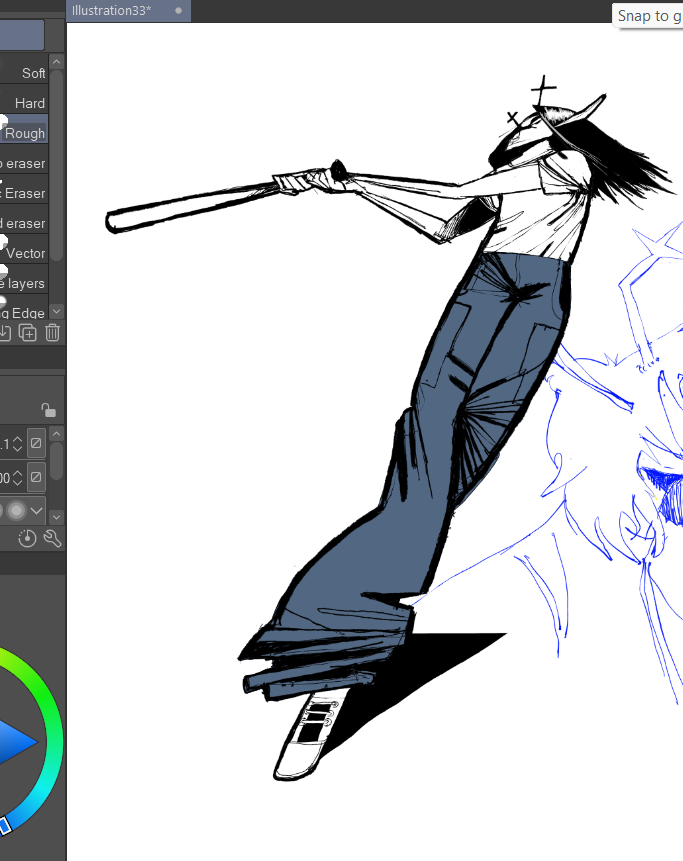Image resolution: width=683 pixels, height=861 pixels.
Task: Select the blurred circle anti-aliasing preset
Action: tap(16, 511)
